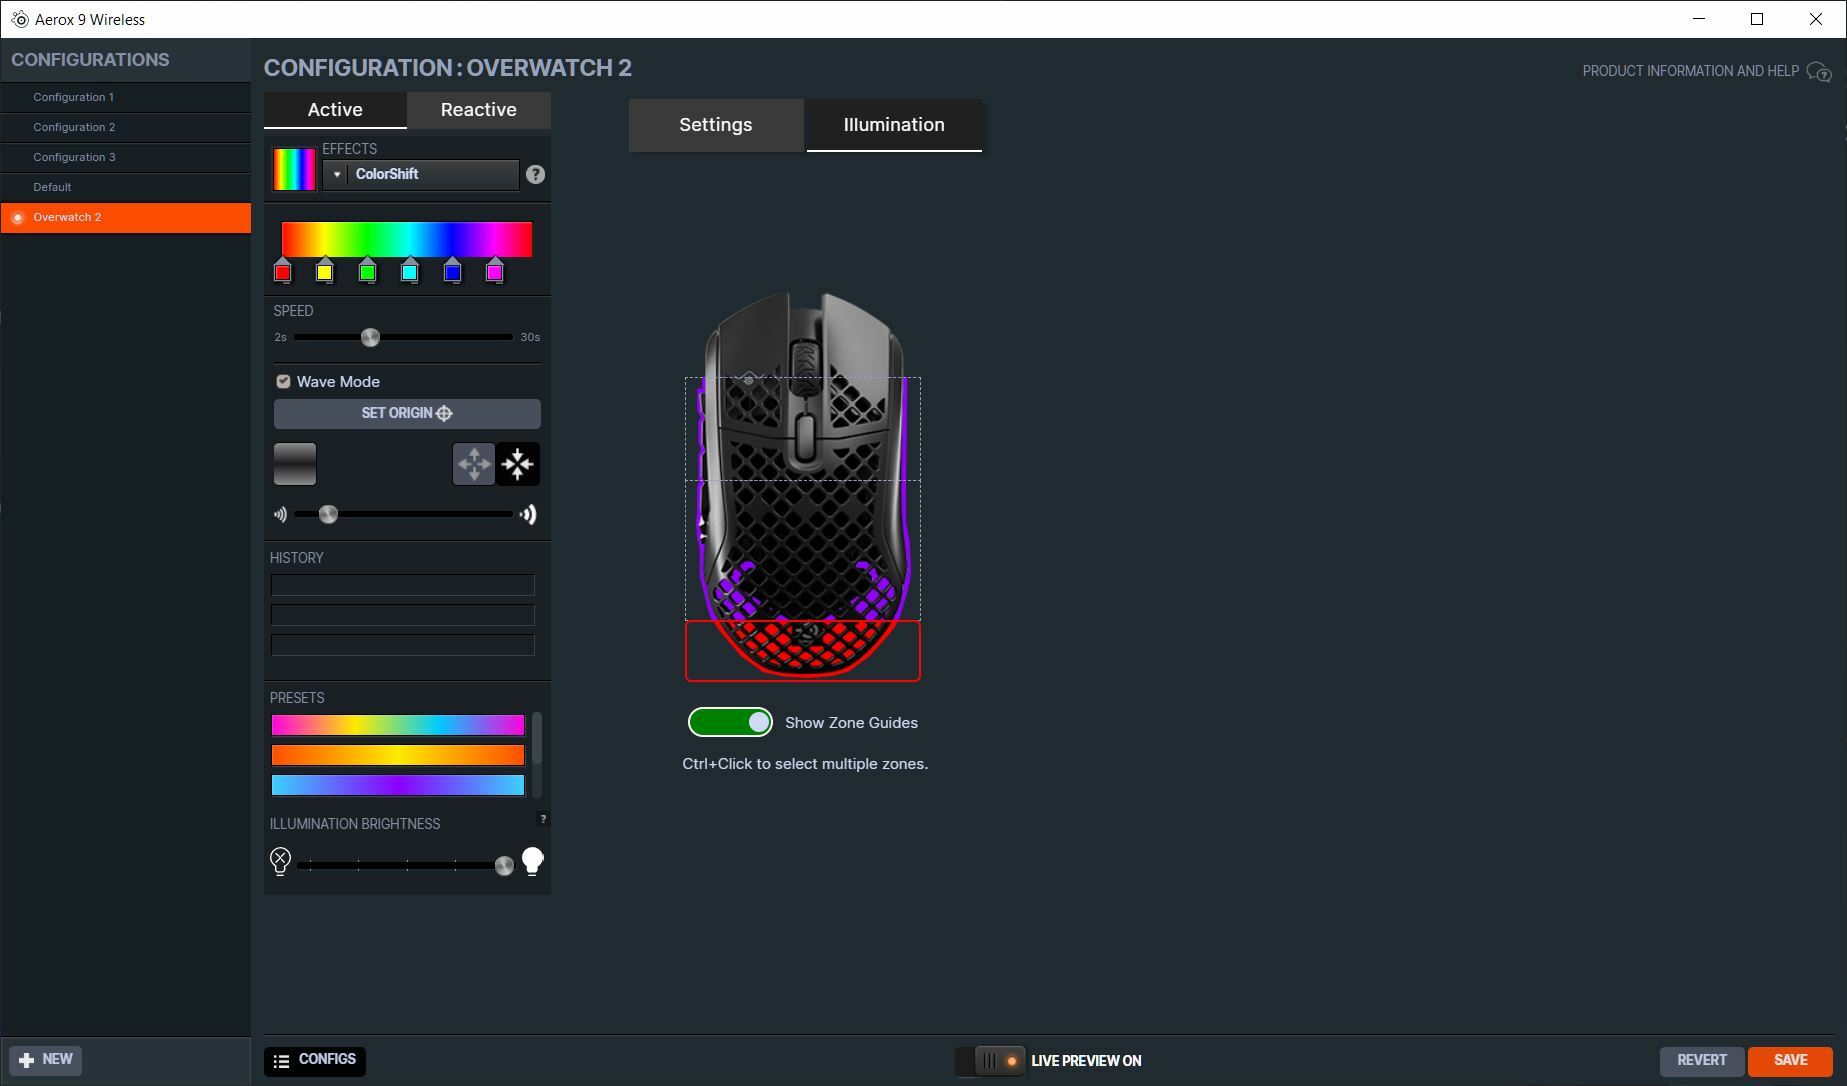Click the high reactivity speaker icon
1847x1086 pixels.
tap(529, 514)
